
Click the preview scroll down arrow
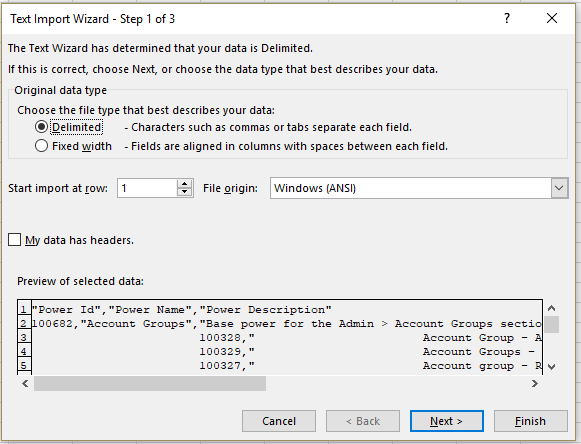551,367
